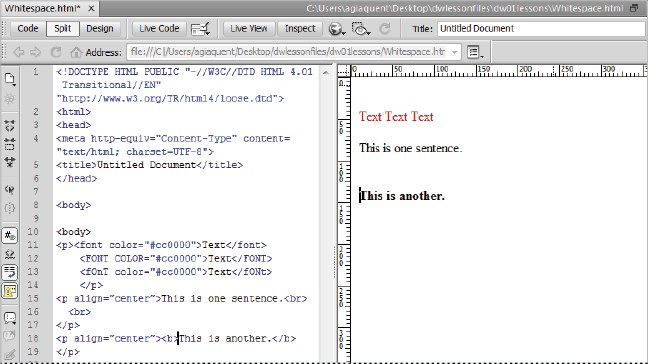Click Balance Braces icon
Viewport: 652px width, 364px height.
[10, 208]
